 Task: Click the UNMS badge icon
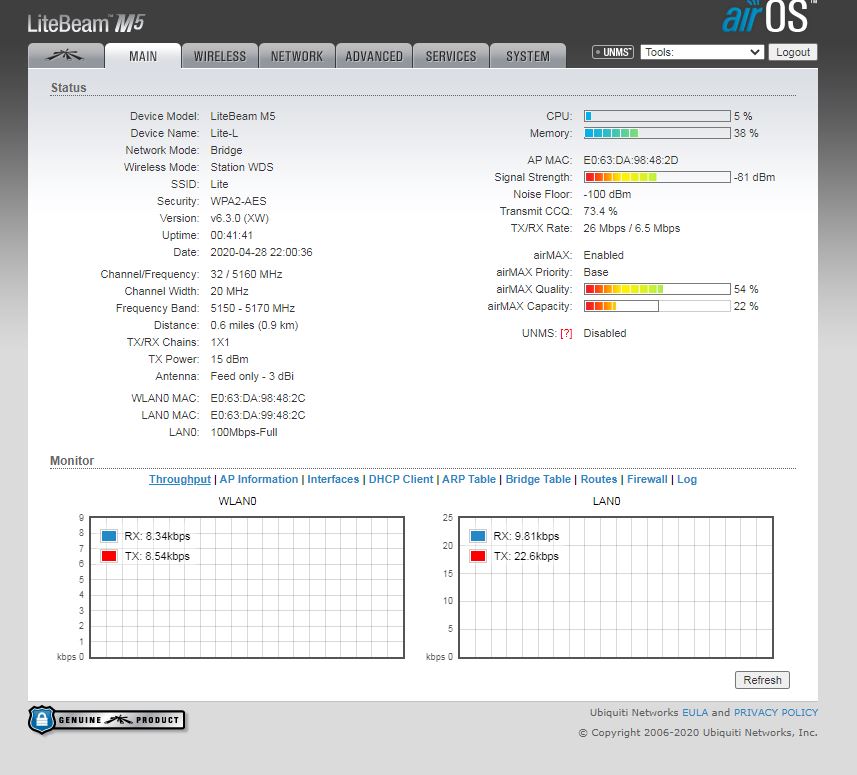pyautogui.click(x=613, y=52)
